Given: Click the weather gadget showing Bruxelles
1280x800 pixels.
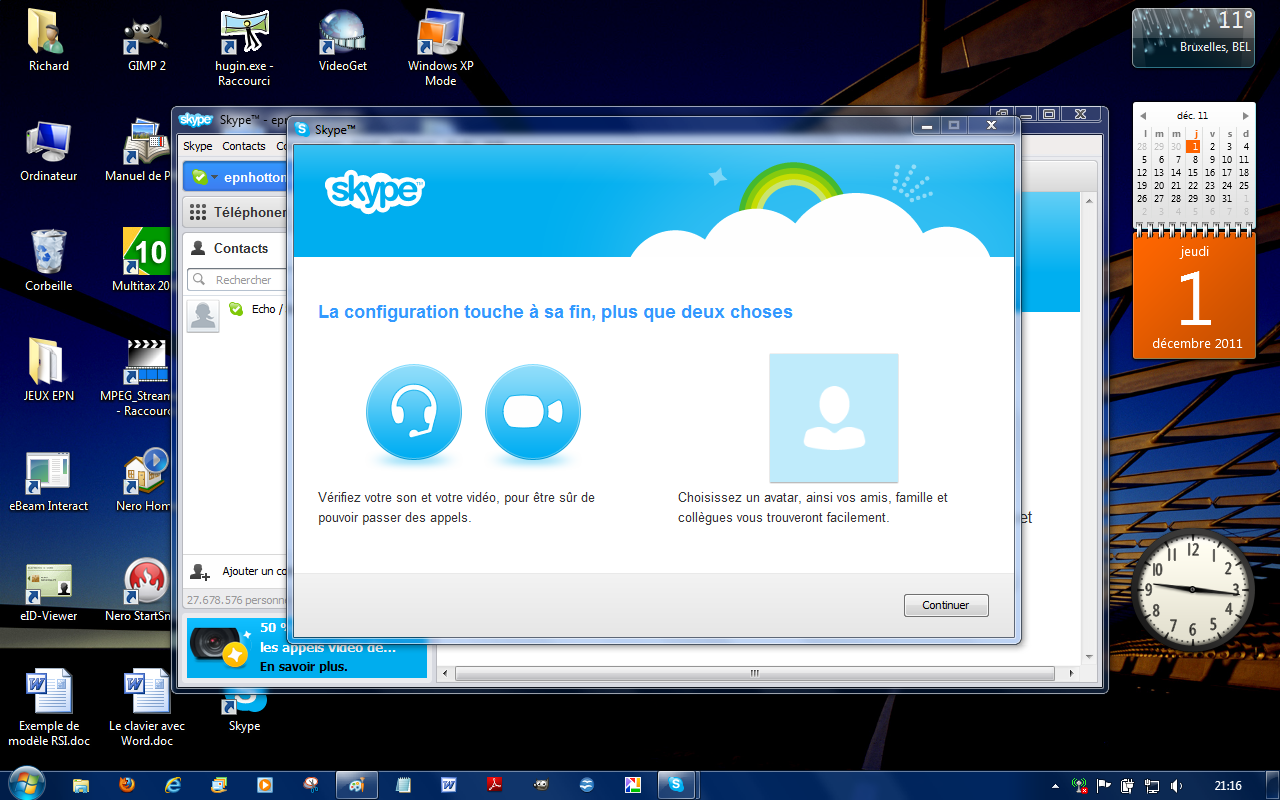Looking at the screenshot, I should coord(1193,37).
